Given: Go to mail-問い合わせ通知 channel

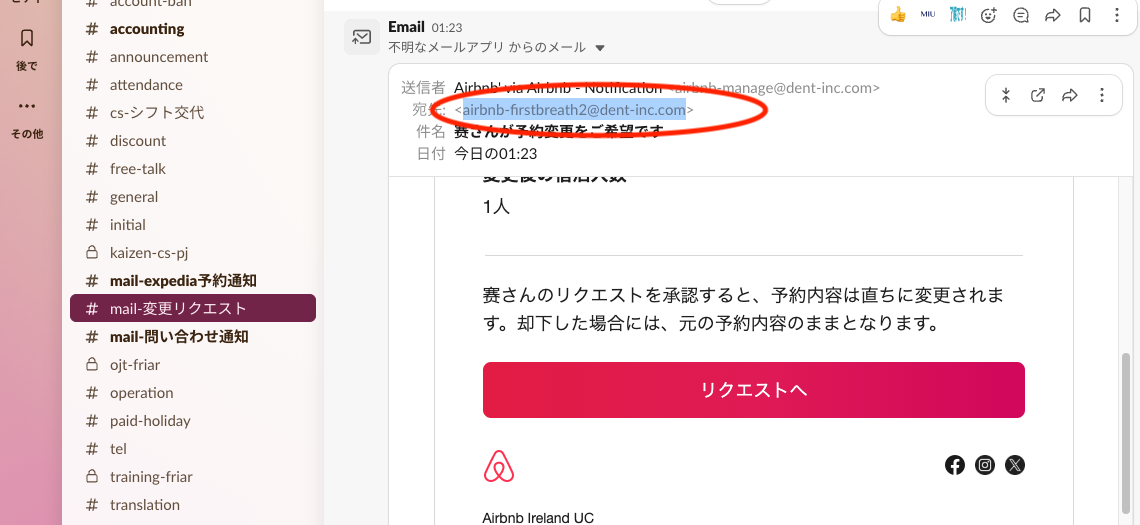Looking at the screenshot, I should point(179,337).
